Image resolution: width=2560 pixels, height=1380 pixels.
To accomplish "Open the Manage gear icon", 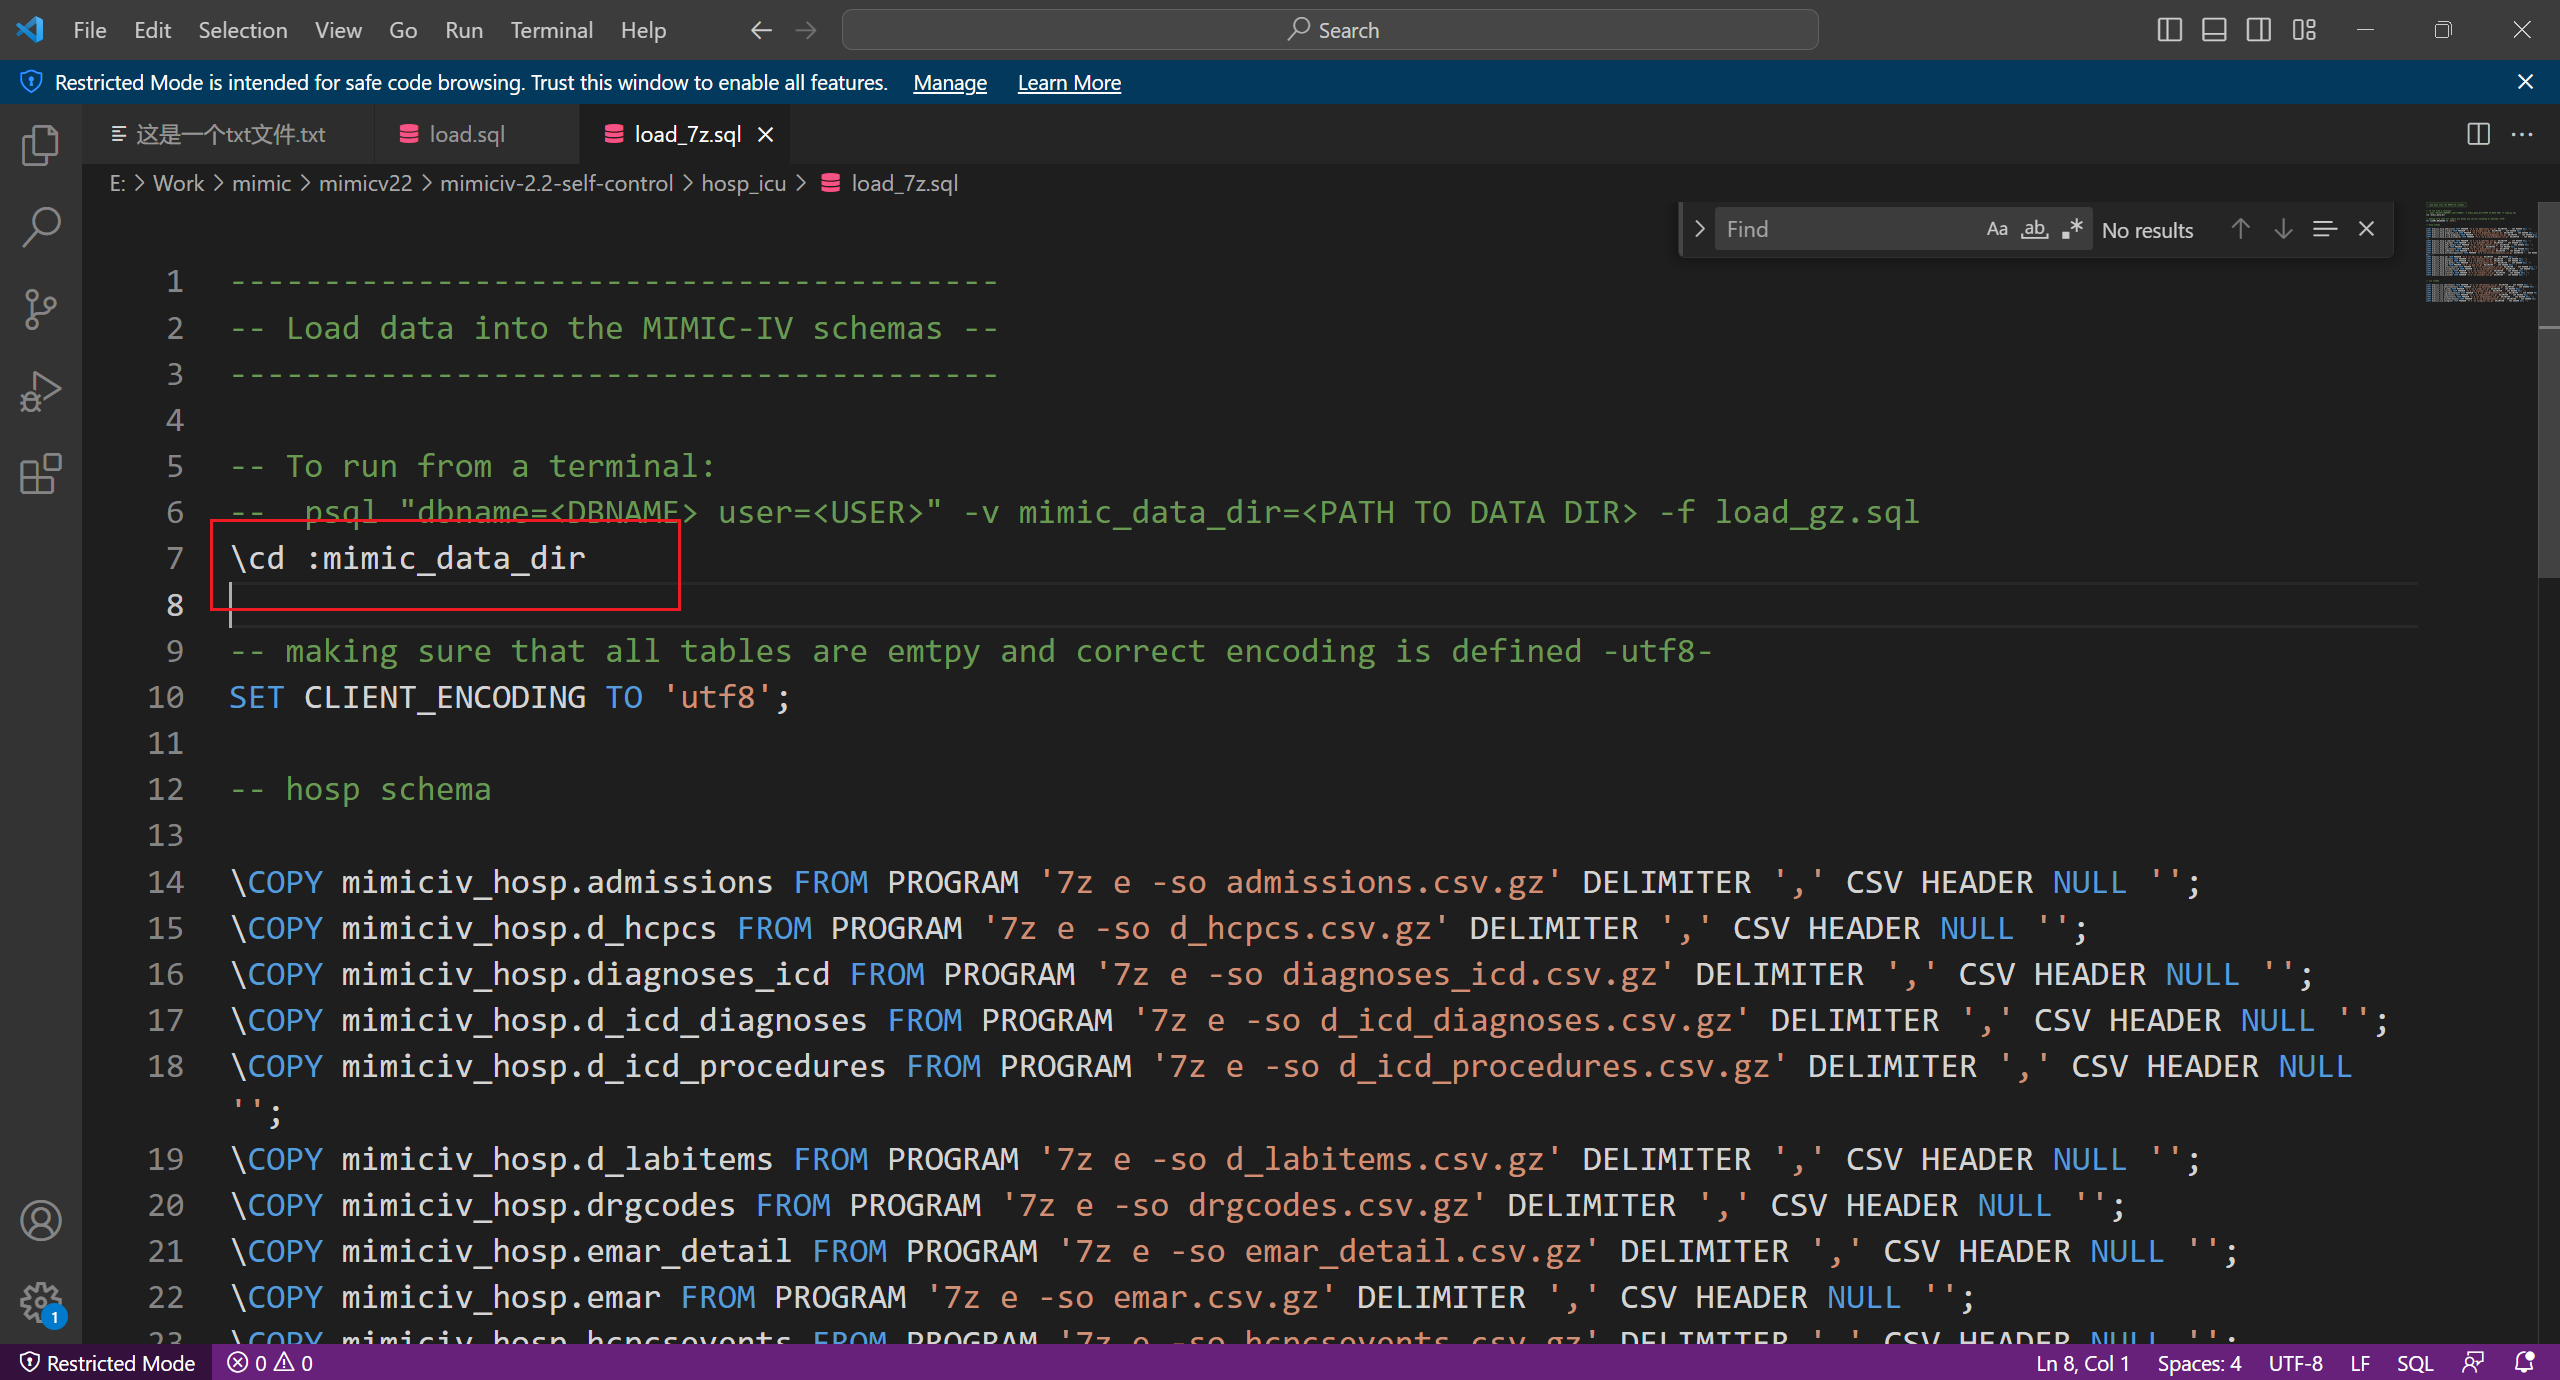I will [40, 1302].
